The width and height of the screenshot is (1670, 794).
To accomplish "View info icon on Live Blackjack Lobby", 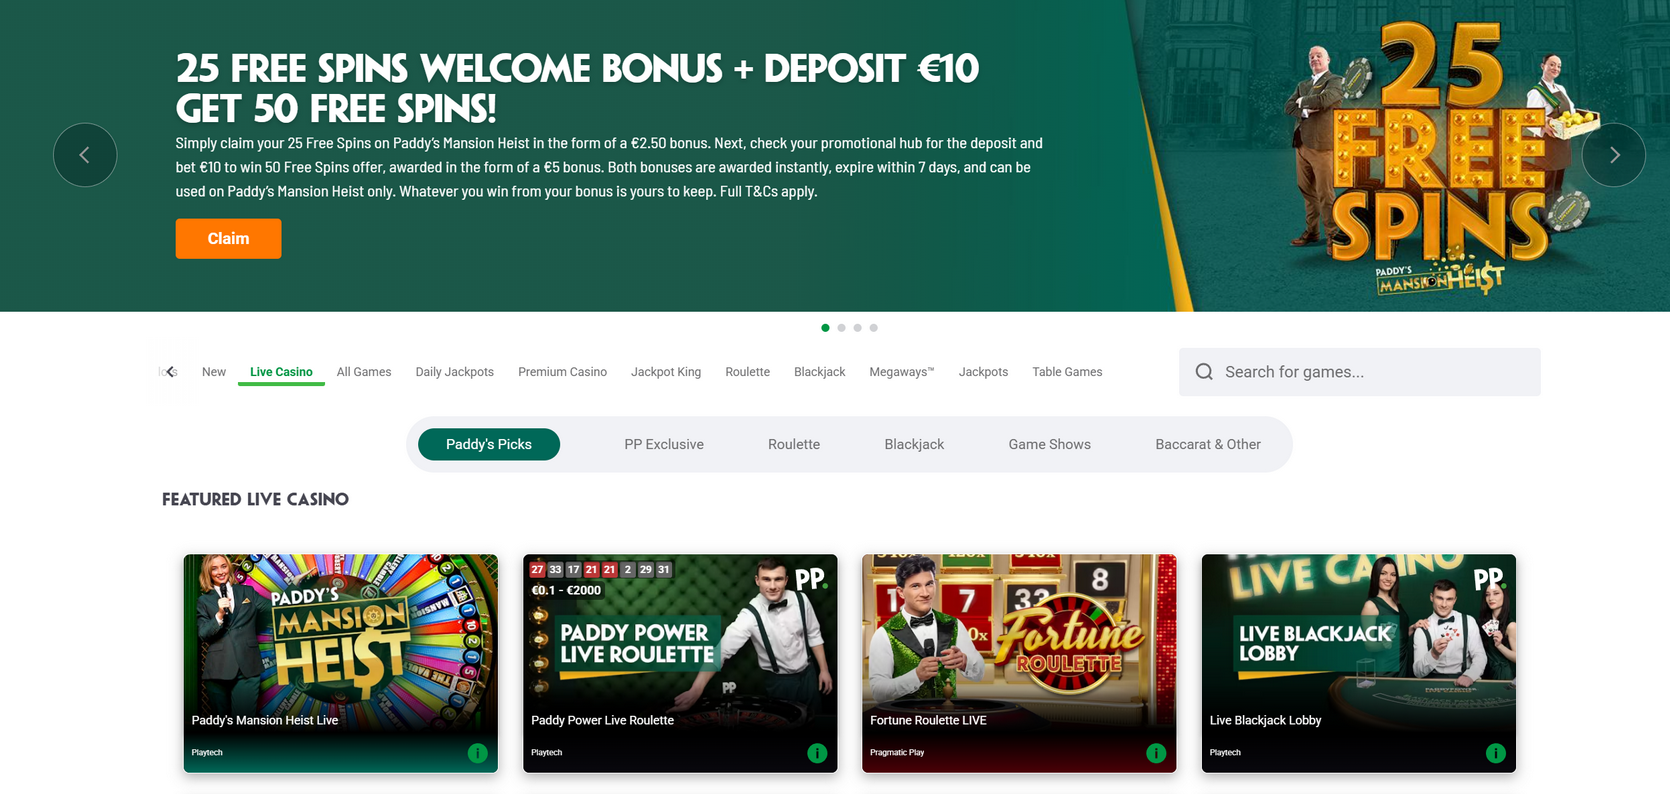I will click(x=1495, y=753).
